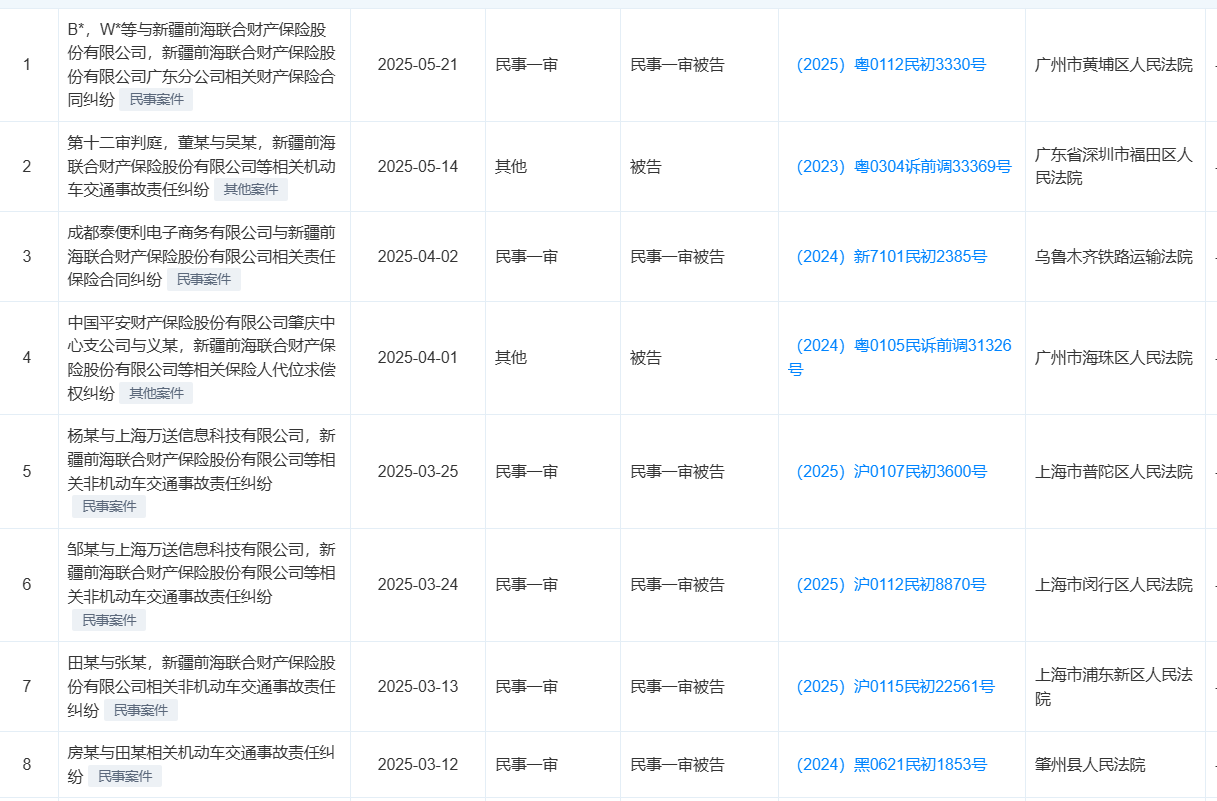This screenshot has height=801, width=1217.
Task: Select the court 乌鲁木齐铁路运输法院
Action: pos(1114,256)
